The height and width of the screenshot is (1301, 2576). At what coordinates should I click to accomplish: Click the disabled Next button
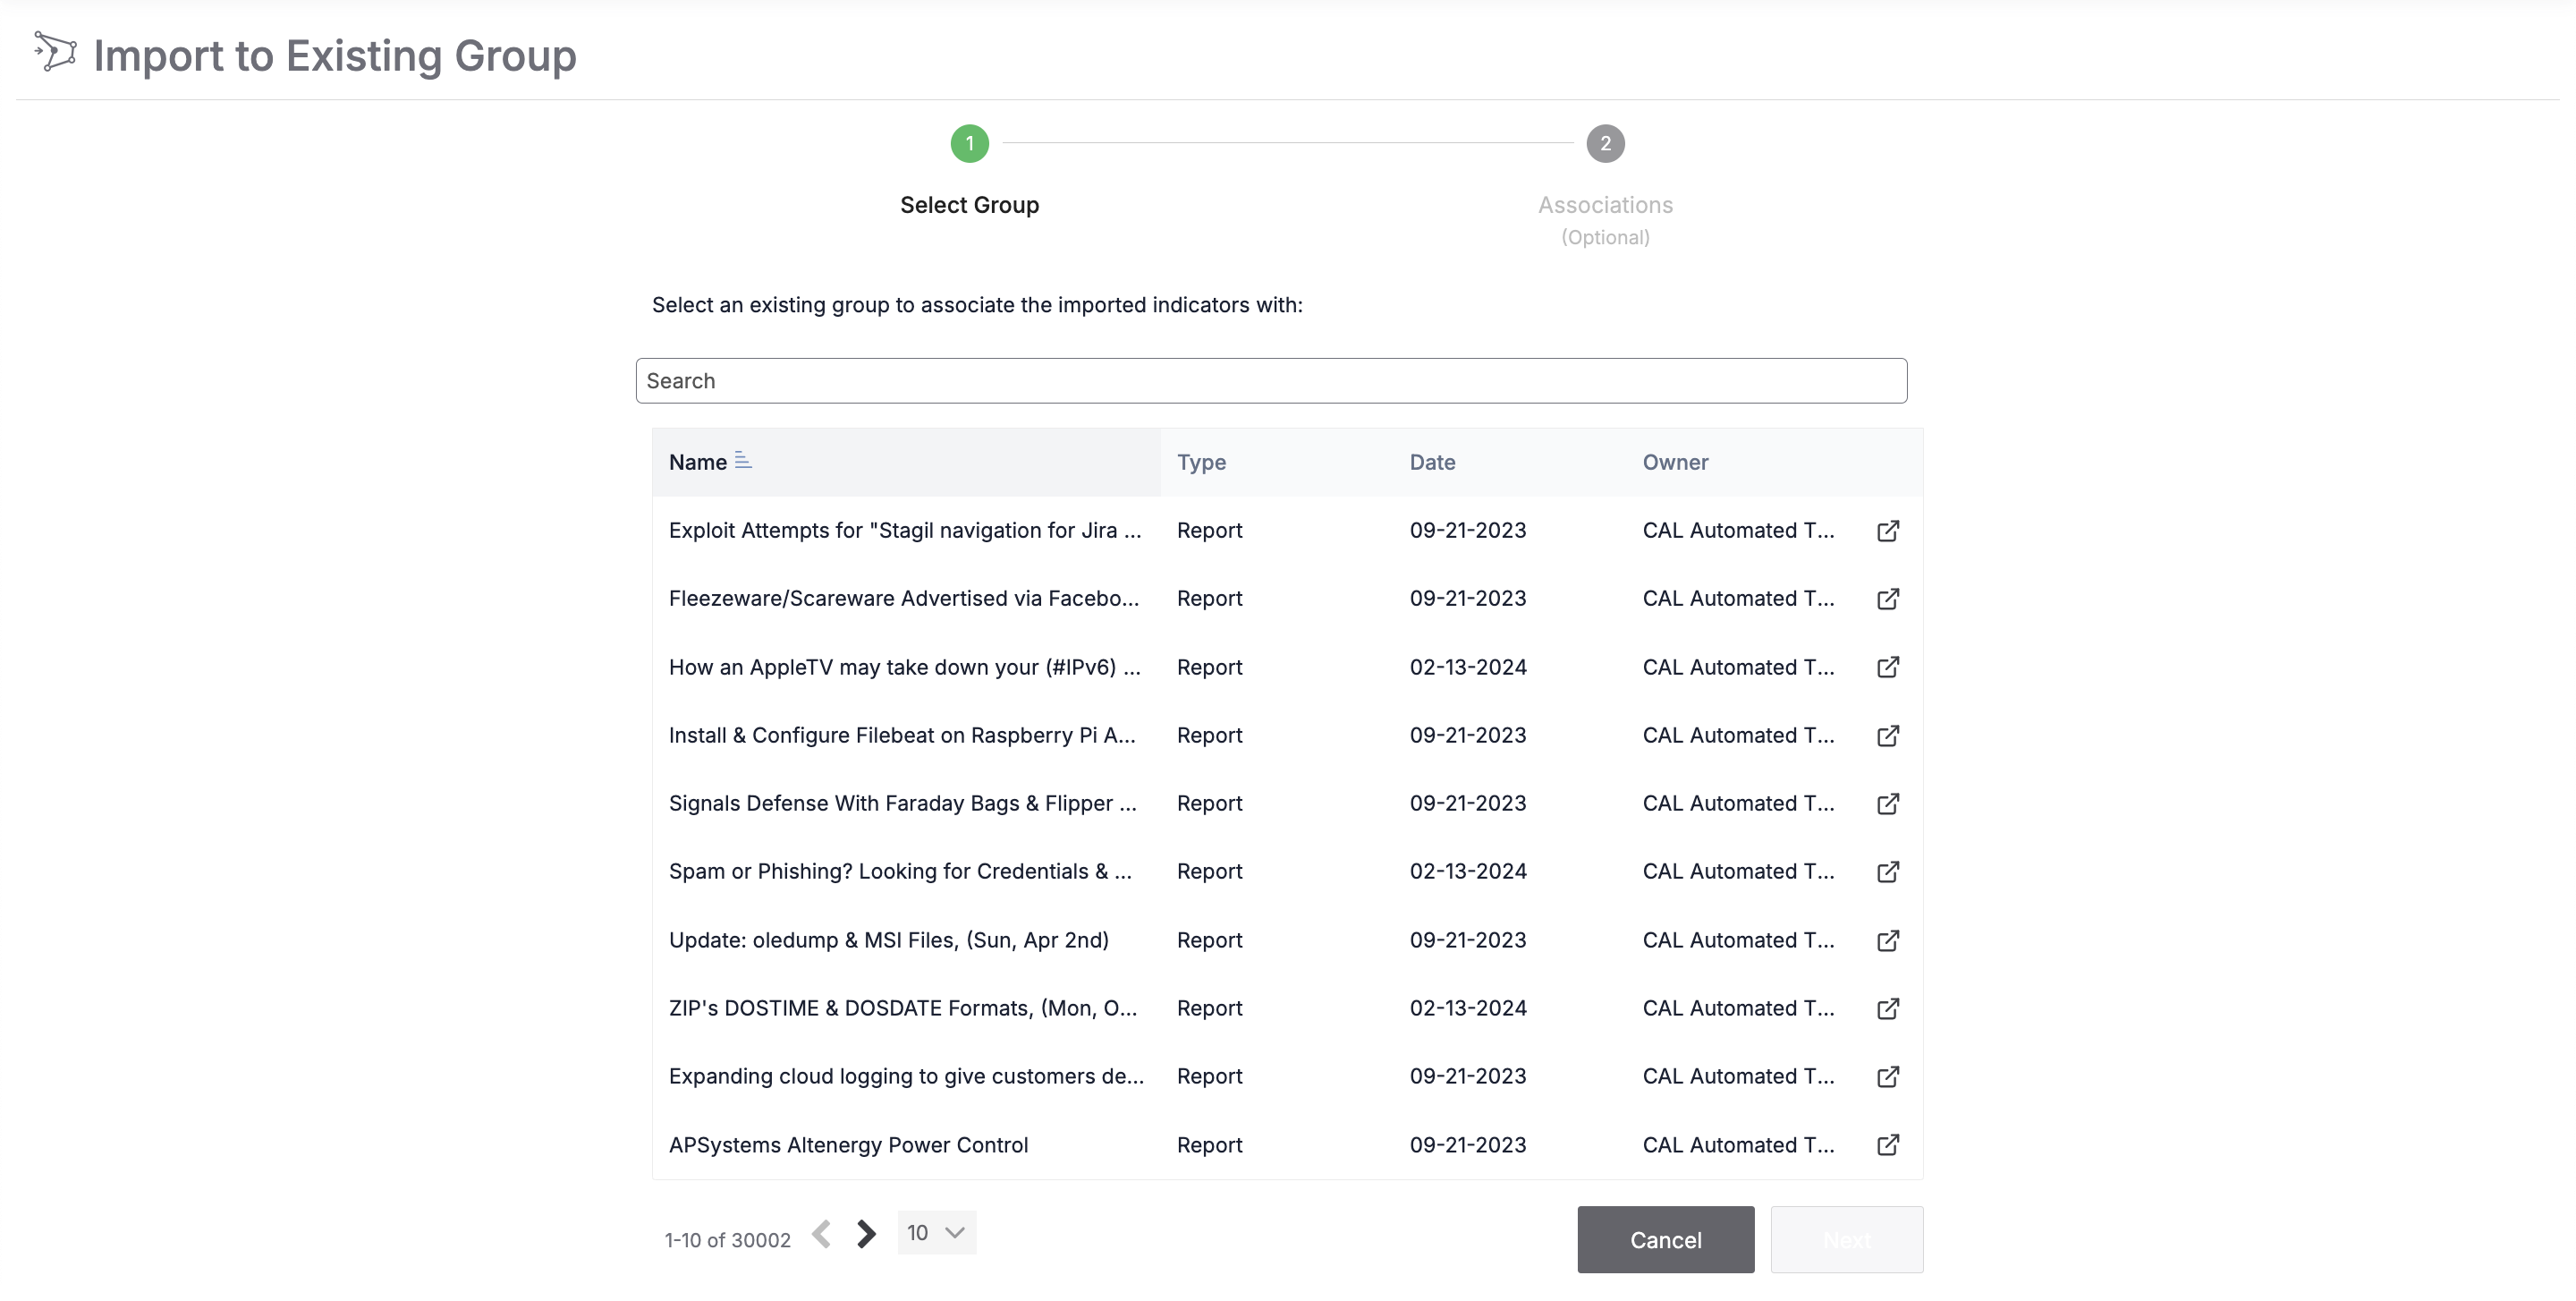[x=1846, y=1240]
